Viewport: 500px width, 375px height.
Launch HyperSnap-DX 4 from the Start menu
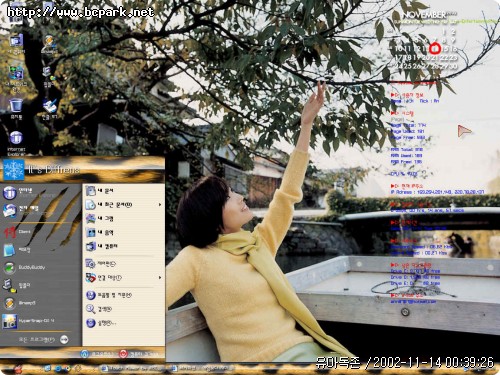pyautogui.click(x=28, y=321)
